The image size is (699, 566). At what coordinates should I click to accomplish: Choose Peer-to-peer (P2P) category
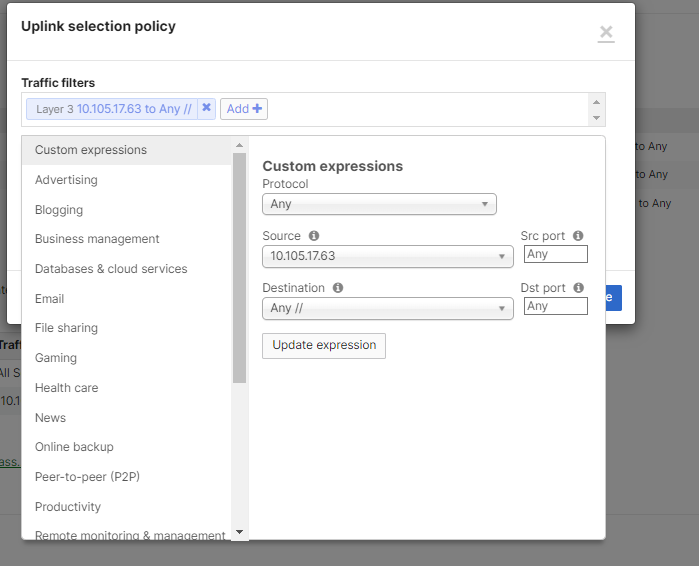87,477
